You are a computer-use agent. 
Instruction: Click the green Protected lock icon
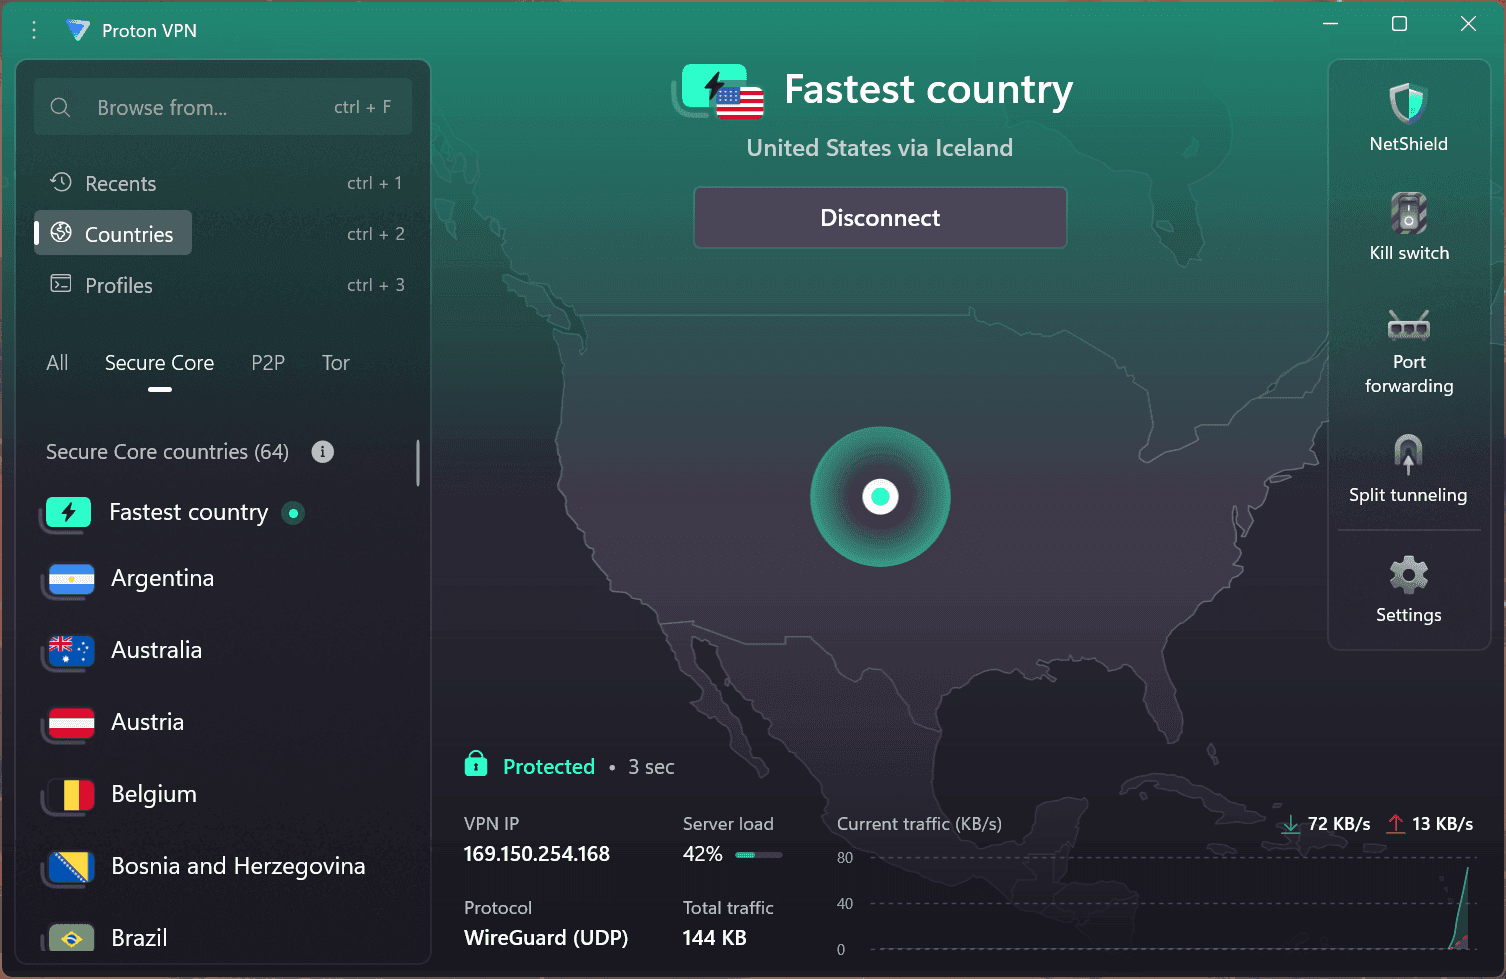[476, 765]
